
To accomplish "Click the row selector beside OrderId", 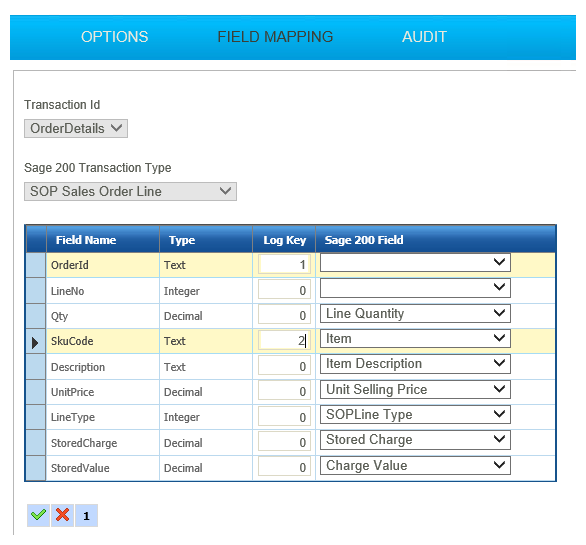I will [36, 265].
